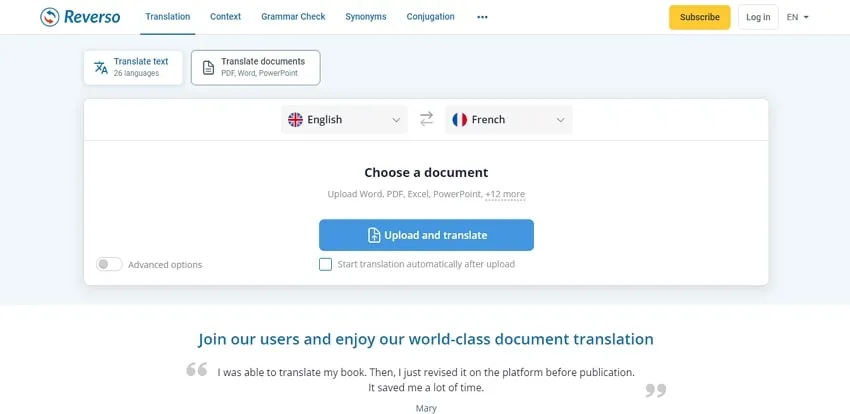Toggle the Advanced options switch

pyautogui.click(x=109, y=264)
